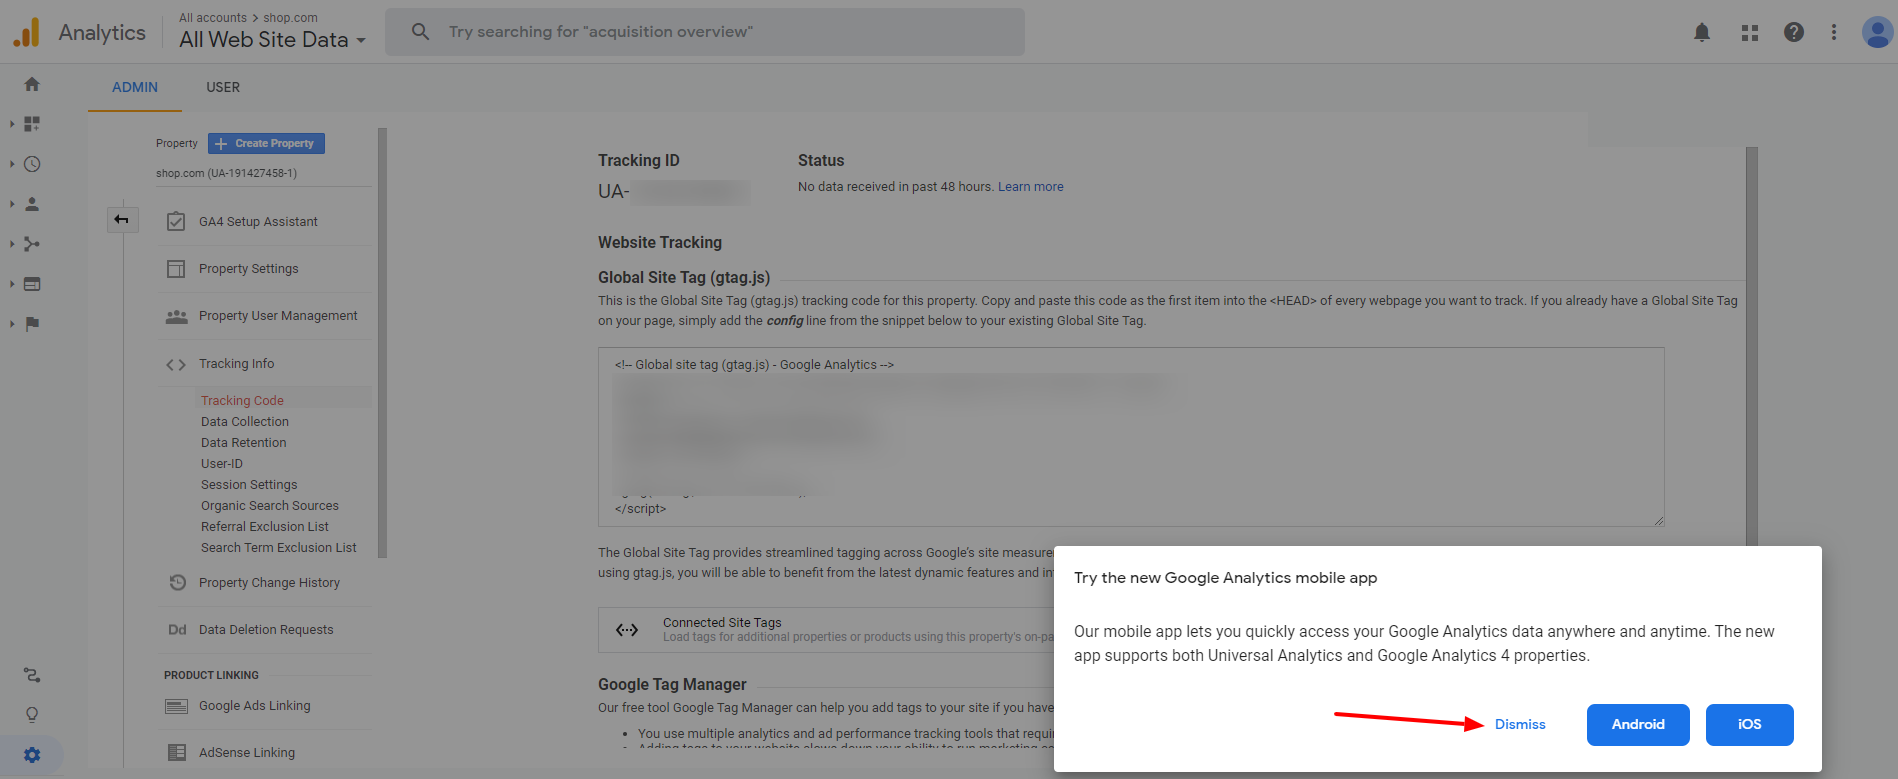Click the Help question mark icon
Image resolution: width=1898 pixels, height=779 pixels.
(x=1794, y=32)
